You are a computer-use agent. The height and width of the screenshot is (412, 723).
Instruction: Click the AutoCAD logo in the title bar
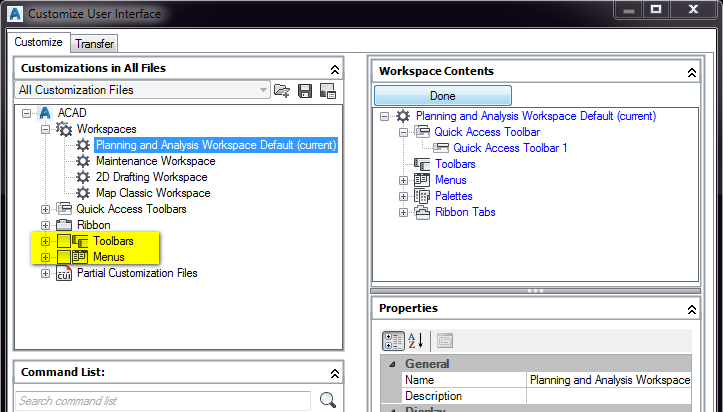[x=15, y=14]
